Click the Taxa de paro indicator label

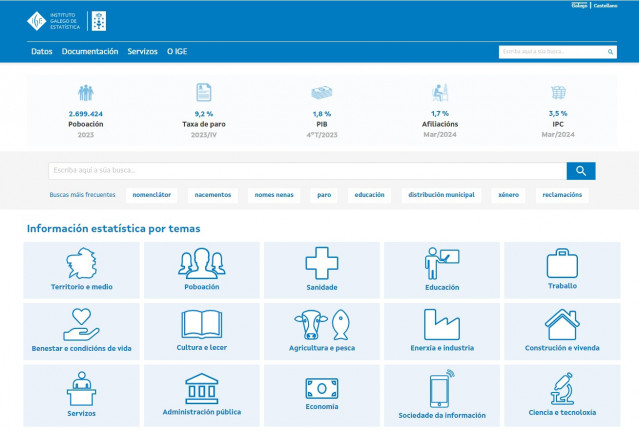pyautogui.click(x=204, y=124)
